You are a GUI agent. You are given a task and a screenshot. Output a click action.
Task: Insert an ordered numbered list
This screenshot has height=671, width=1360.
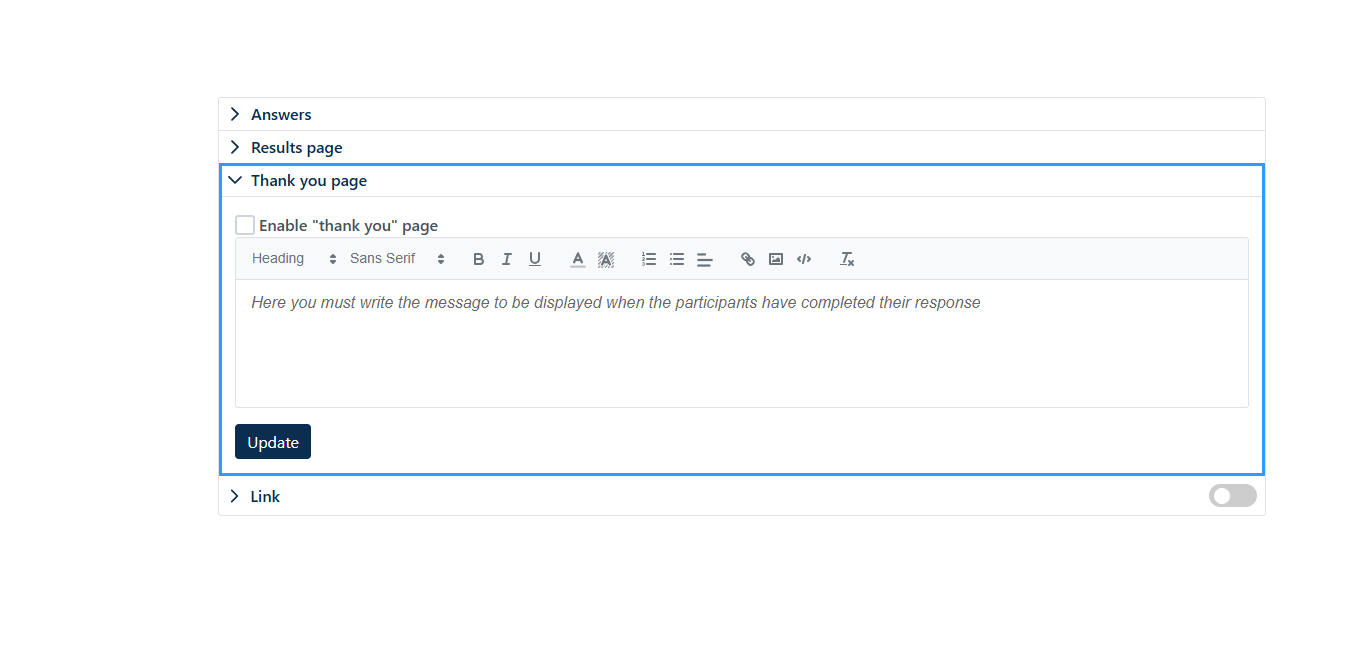[649, 259]
